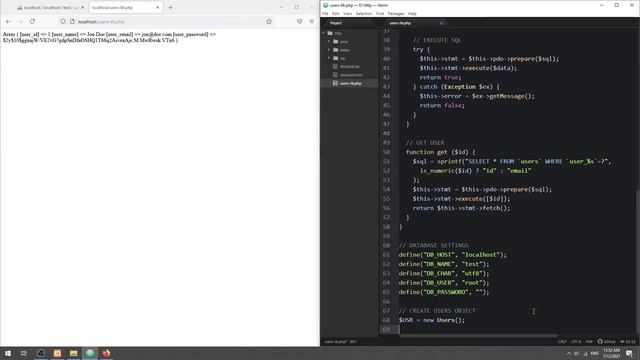Open the network icon in system tray
Screen dimensions: 640x360
(585, 353)
